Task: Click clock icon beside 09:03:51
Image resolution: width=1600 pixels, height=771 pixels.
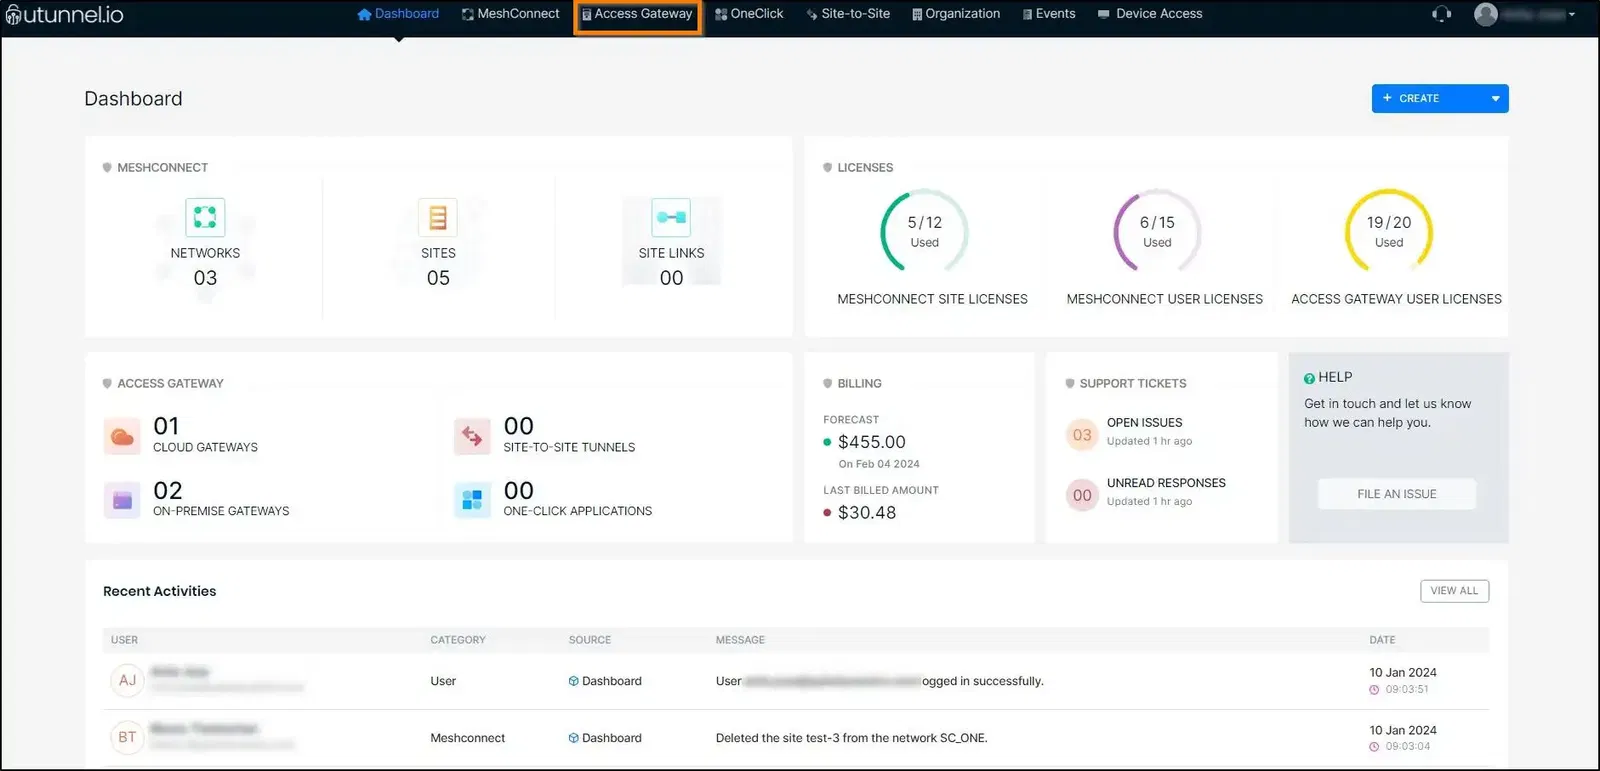Action: pos(1374,690)
